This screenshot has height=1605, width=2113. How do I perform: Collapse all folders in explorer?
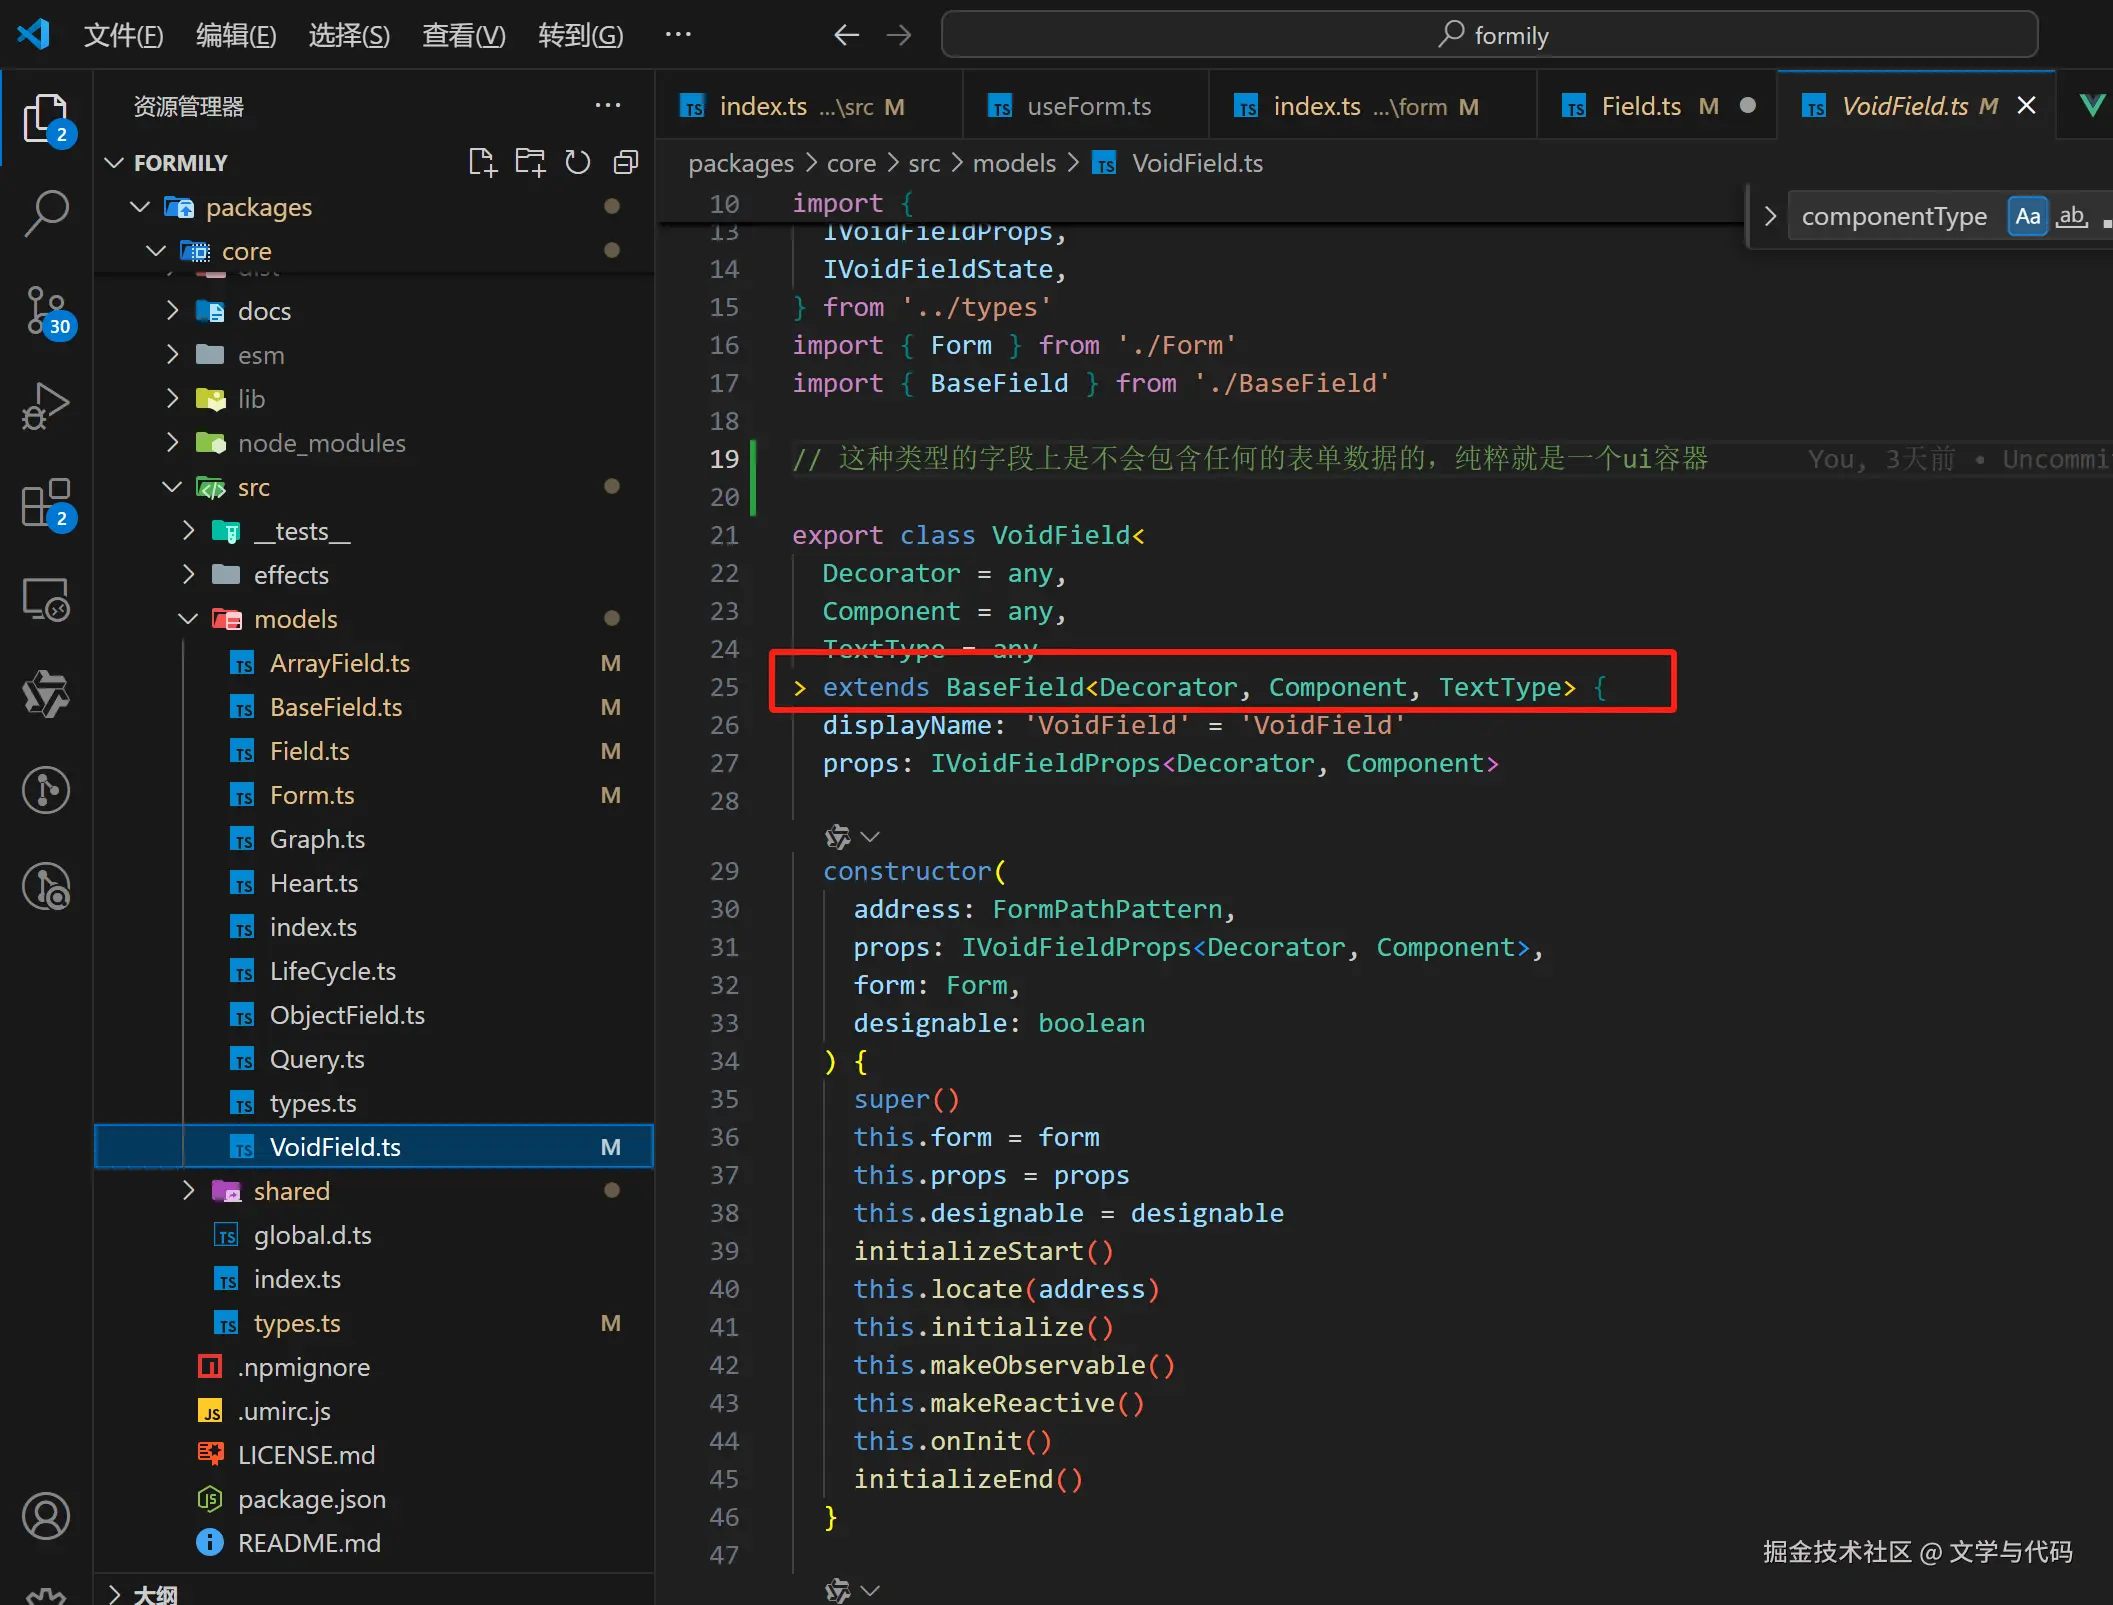point(626,162)
